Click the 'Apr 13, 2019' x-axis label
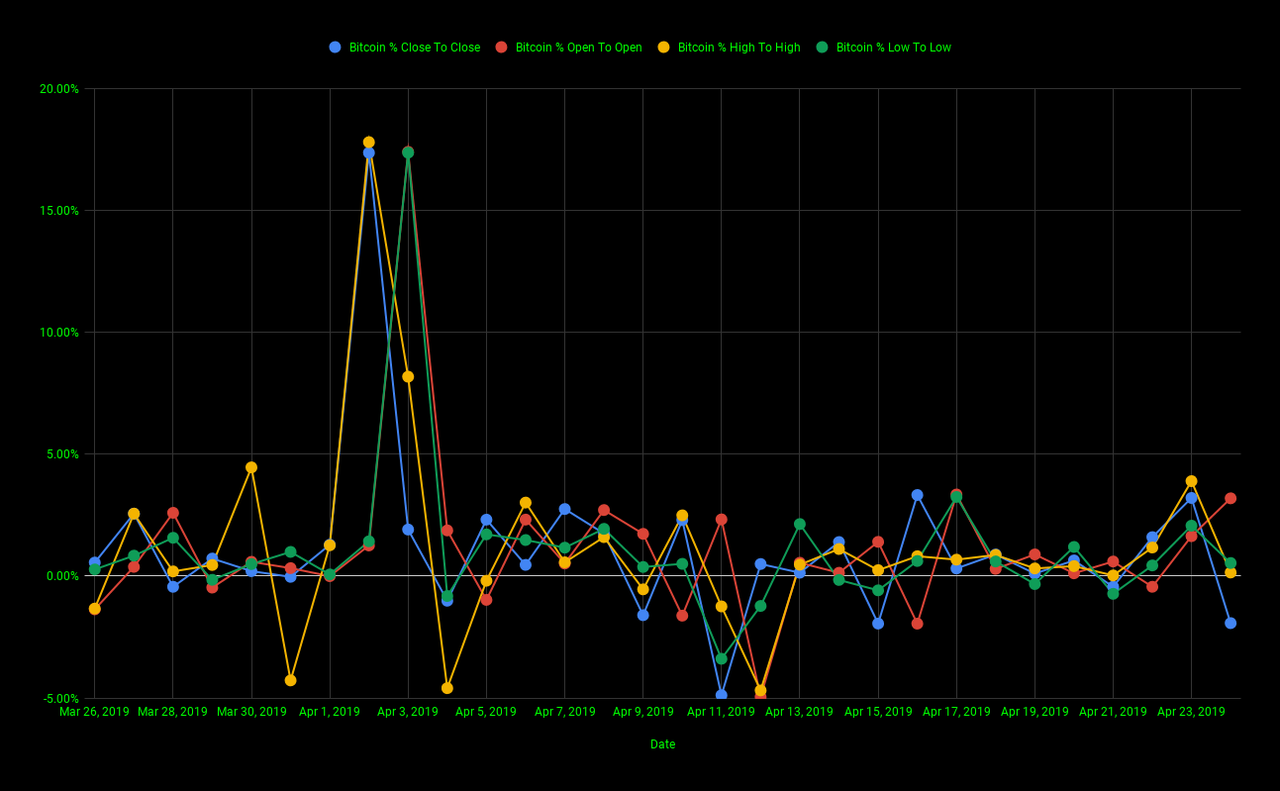 [x=800, y=712]
